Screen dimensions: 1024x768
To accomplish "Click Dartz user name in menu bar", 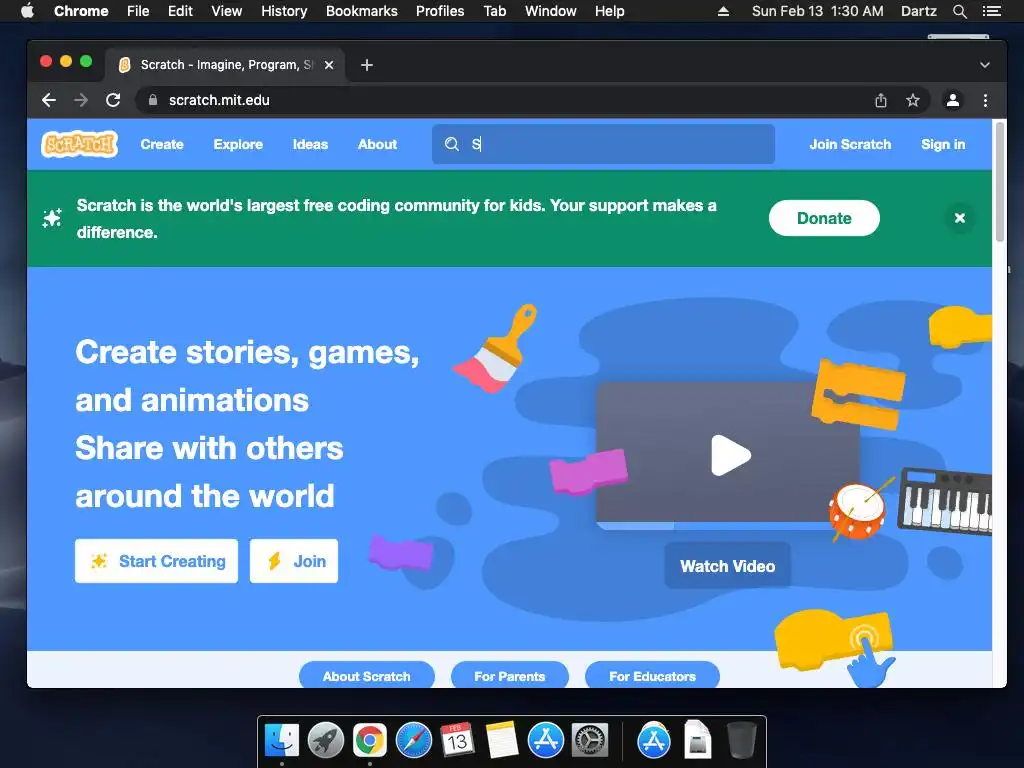I will click(x=918, y=11).
